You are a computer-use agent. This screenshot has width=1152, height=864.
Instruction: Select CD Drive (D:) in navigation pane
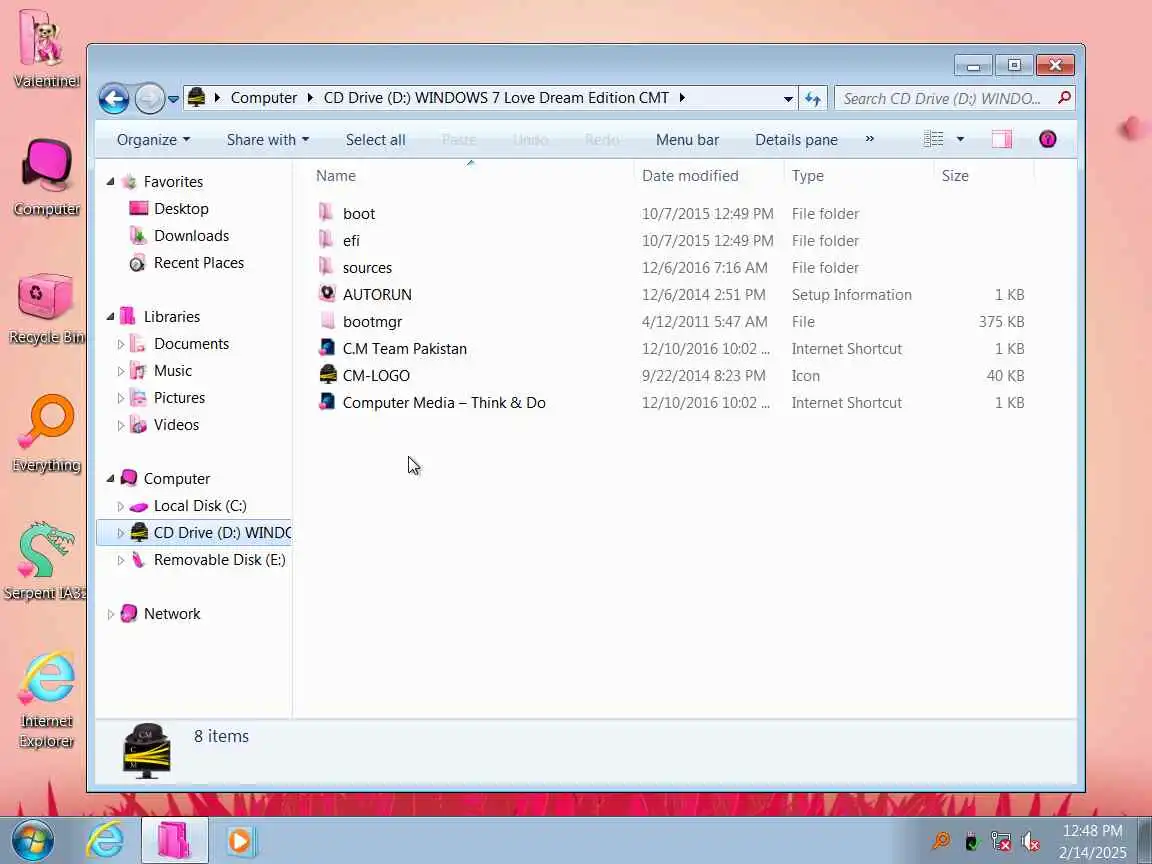click(194, 533)
